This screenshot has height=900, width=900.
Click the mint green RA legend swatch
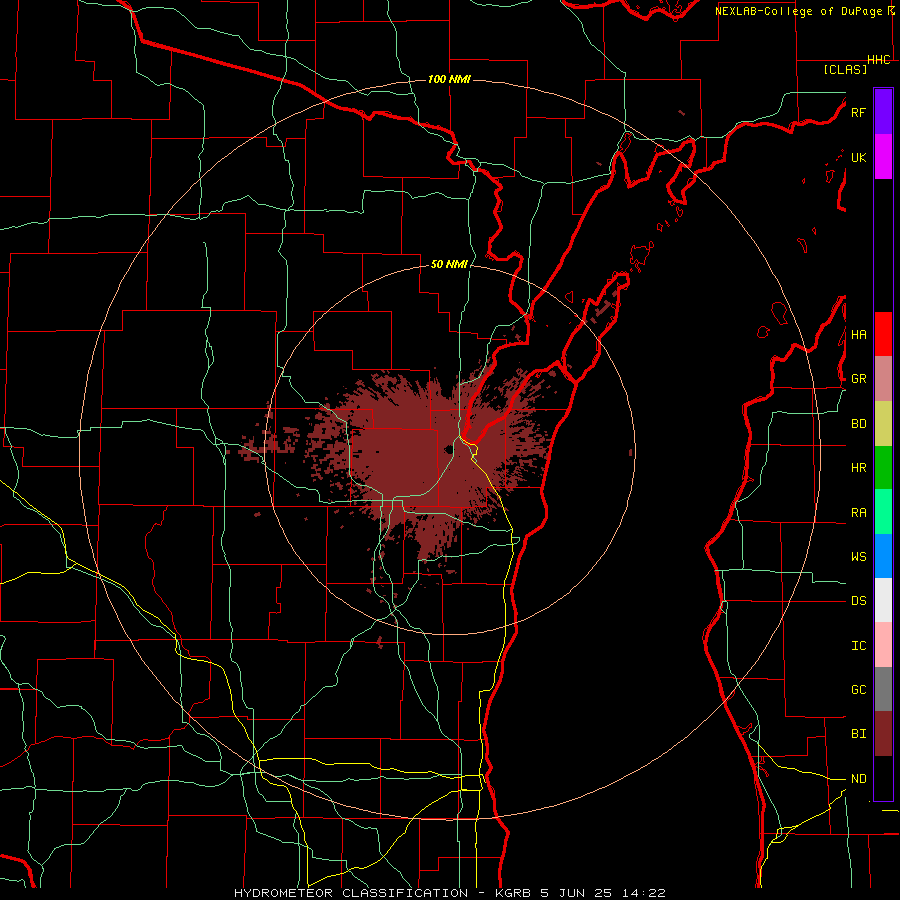(883, 512)
